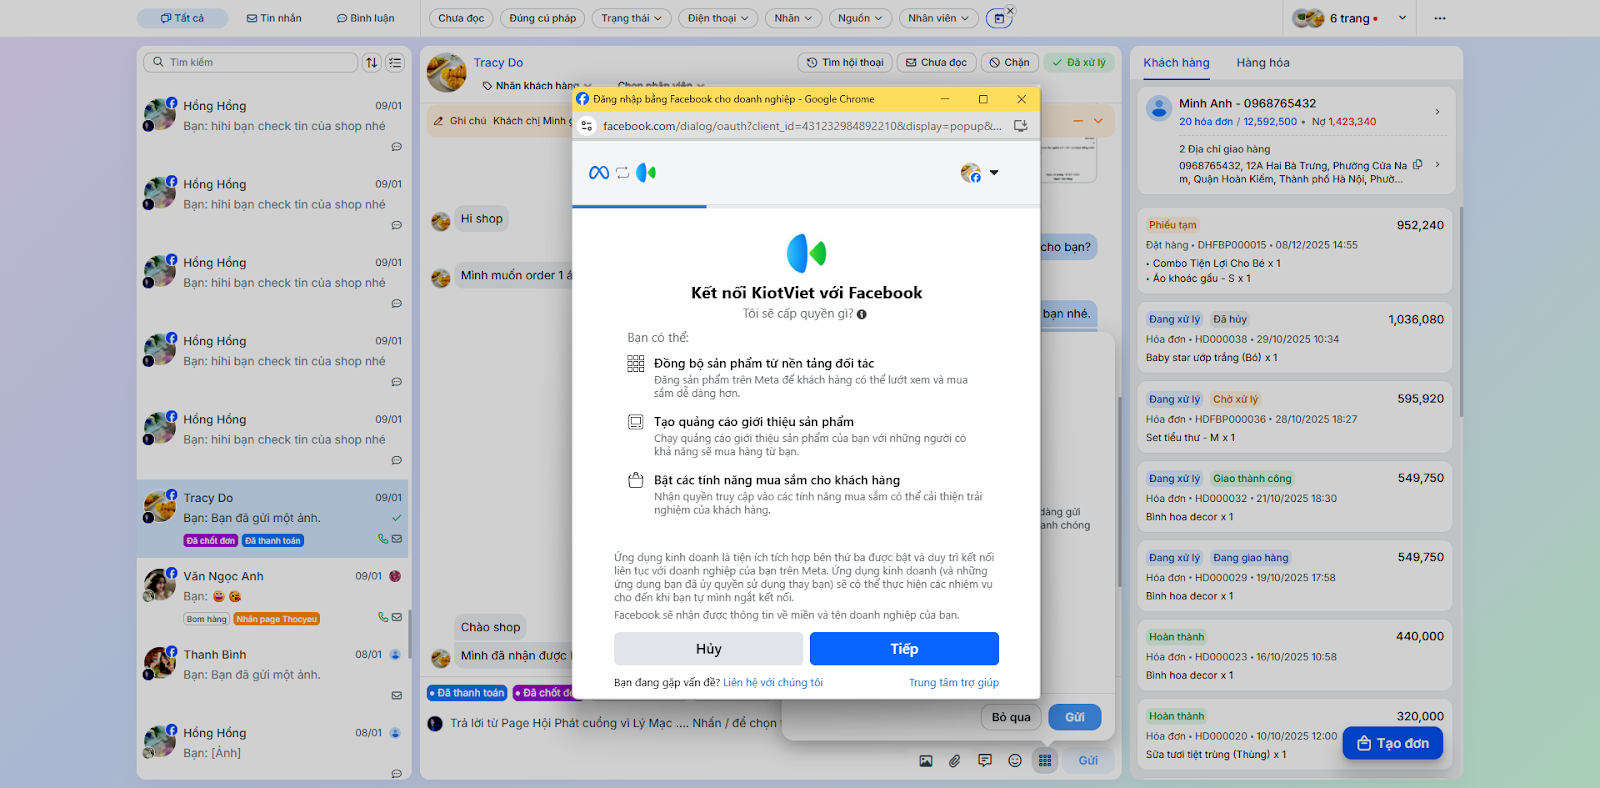Open the conversation list options icon

coord(395,62)
